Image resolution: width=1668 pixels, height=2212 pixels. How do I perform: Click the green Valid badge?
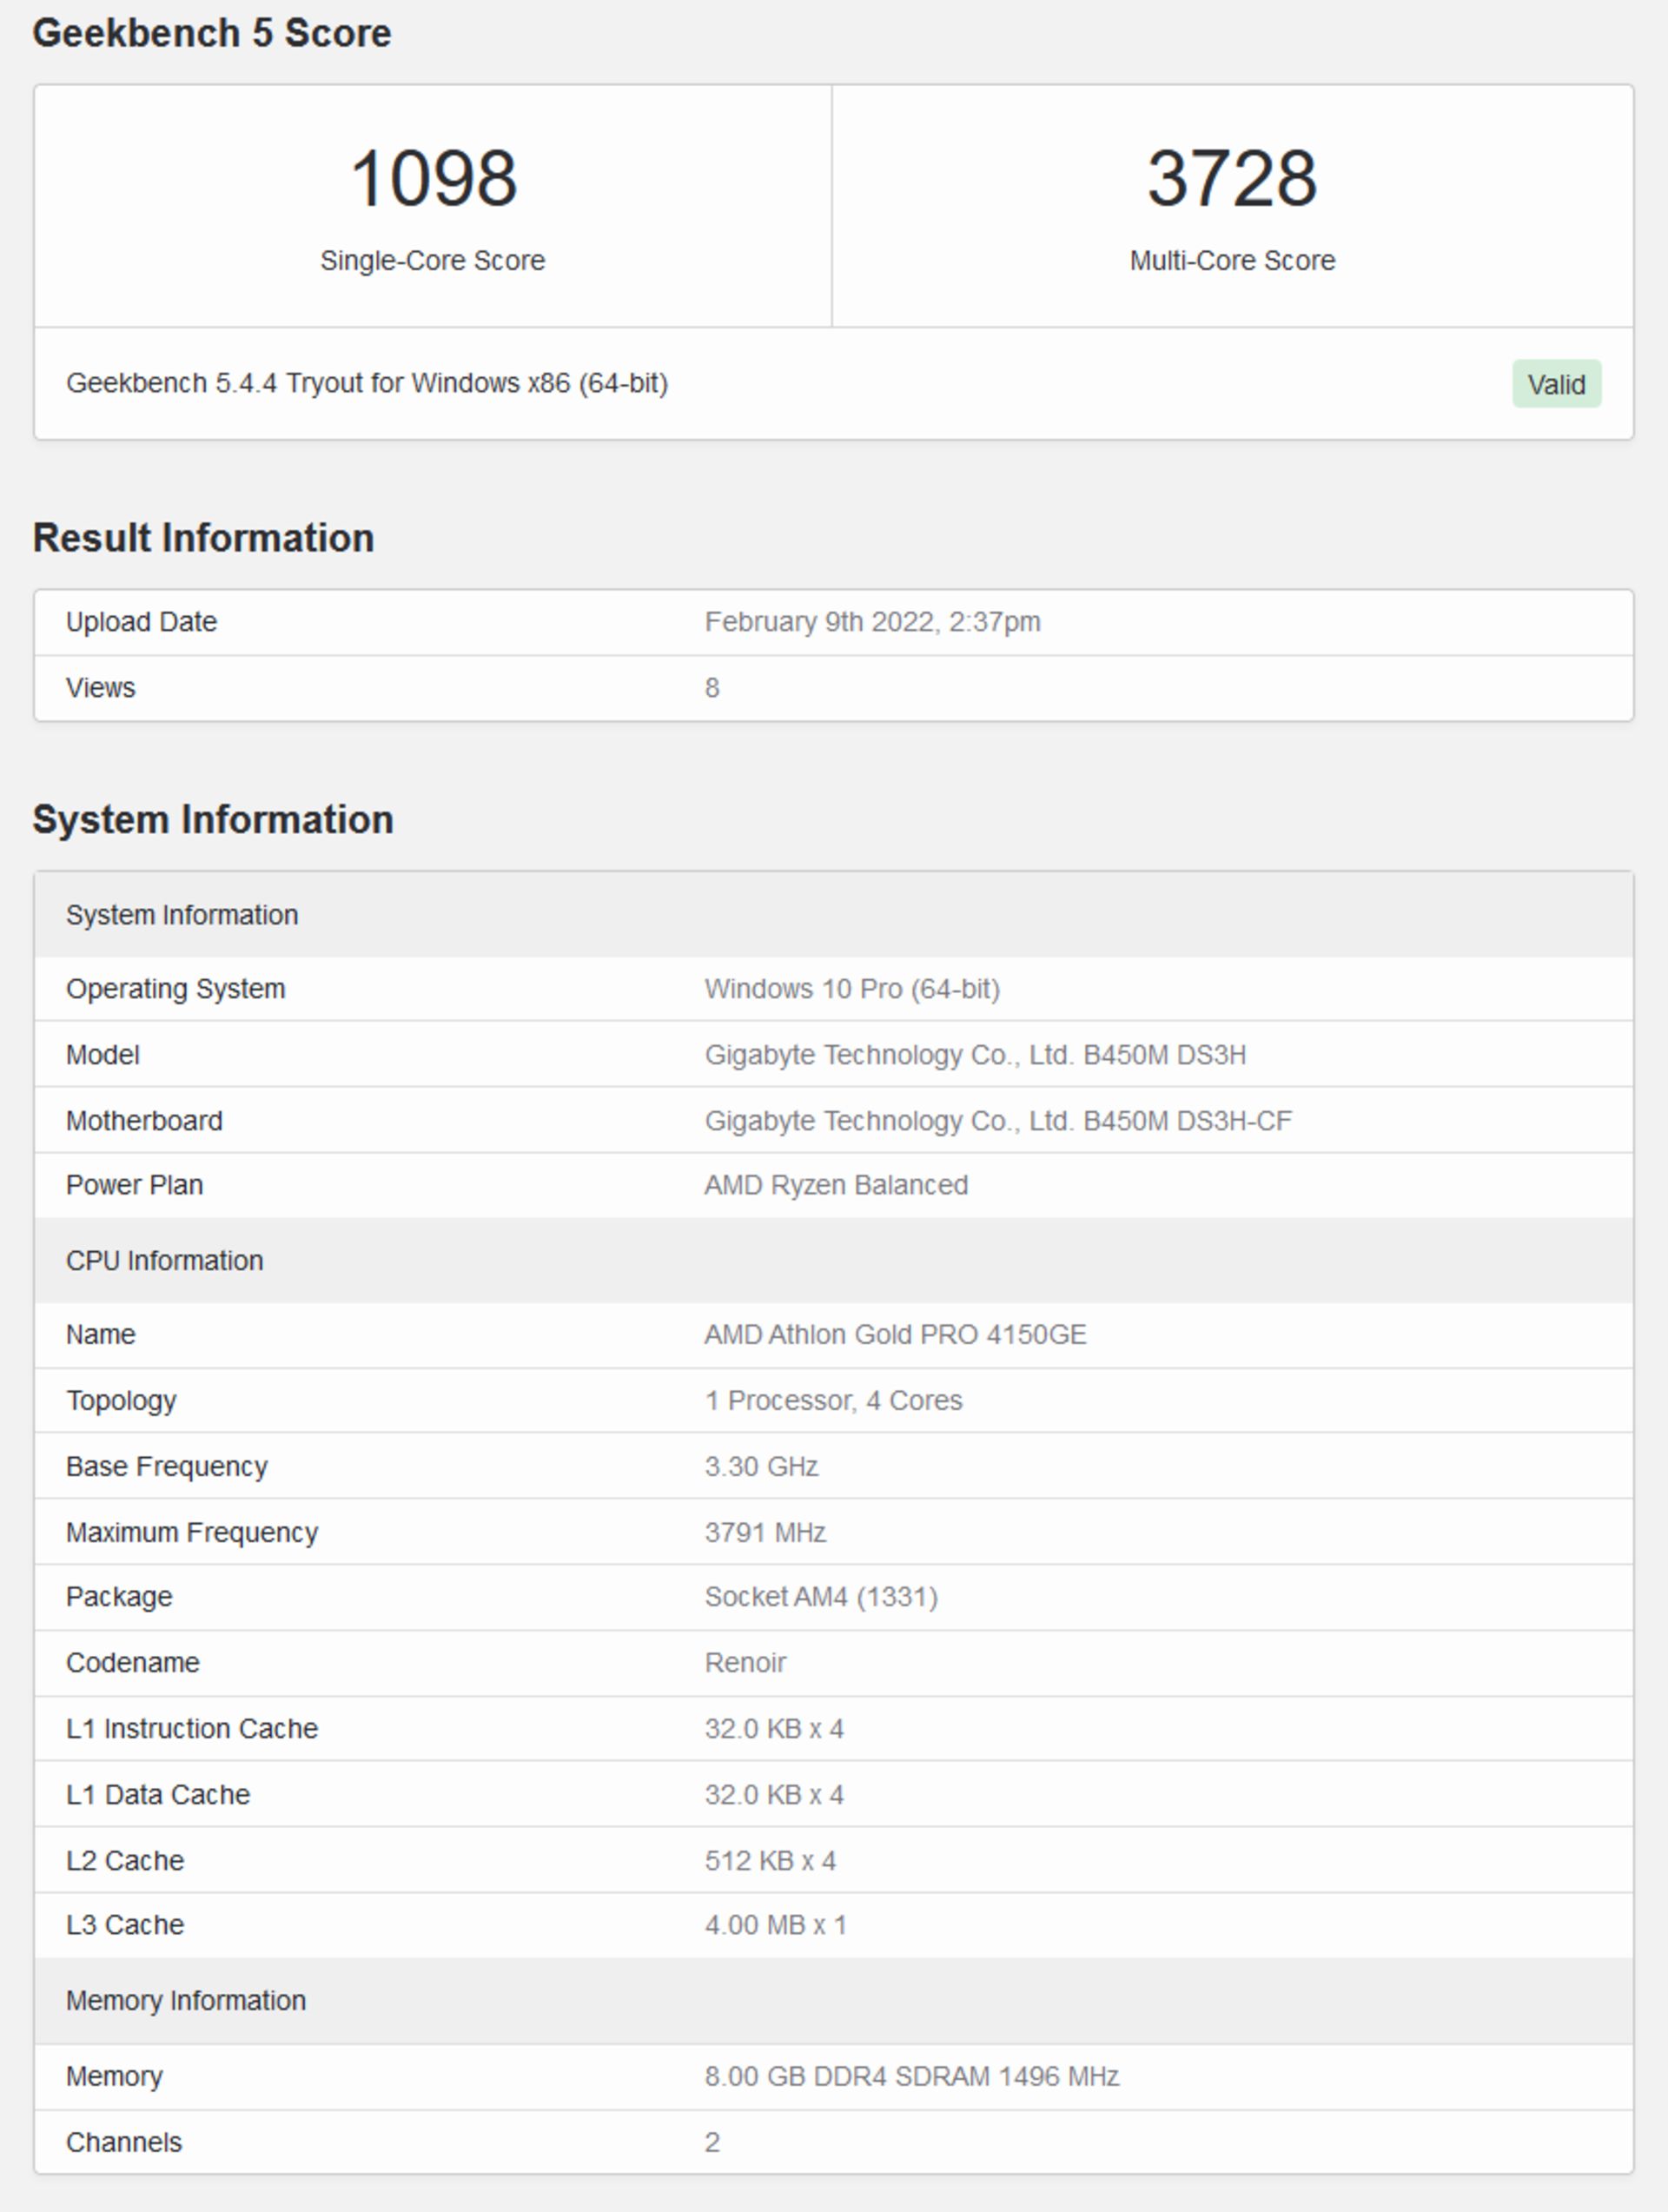click(1556, 384)
